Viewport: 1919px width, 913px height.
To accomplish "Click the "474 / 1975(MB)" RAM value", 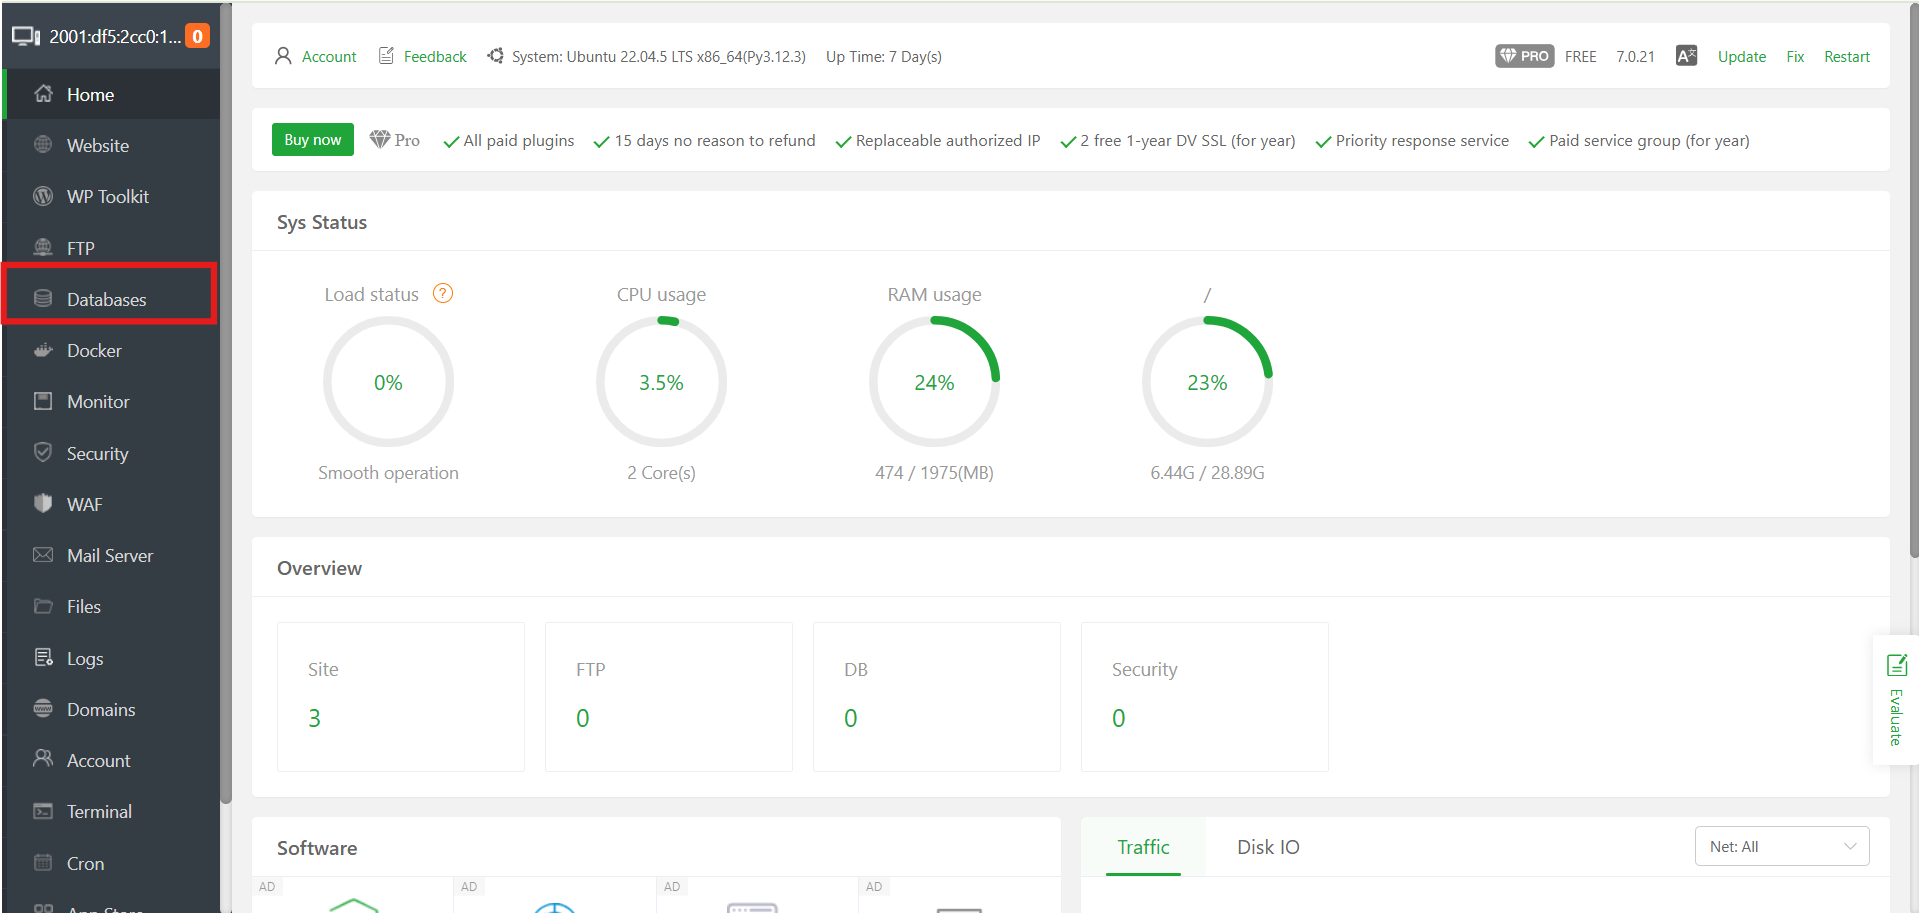I will coord(934,472).
